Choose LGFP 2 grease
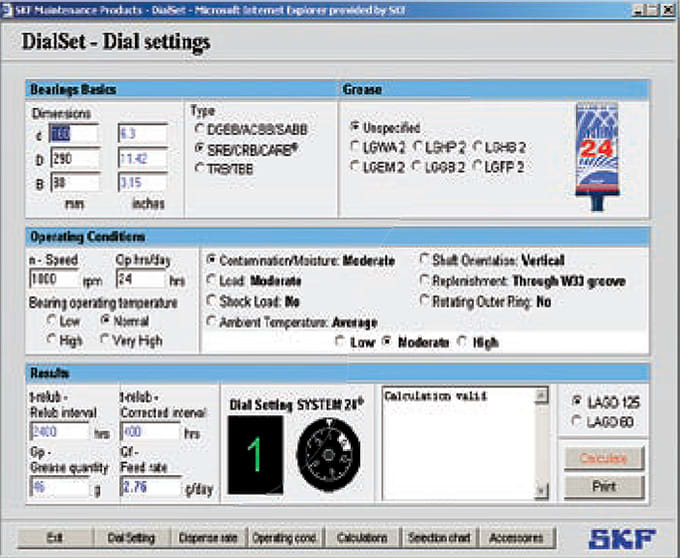Screen dimensions: 680x558 (x=477, y=166)
